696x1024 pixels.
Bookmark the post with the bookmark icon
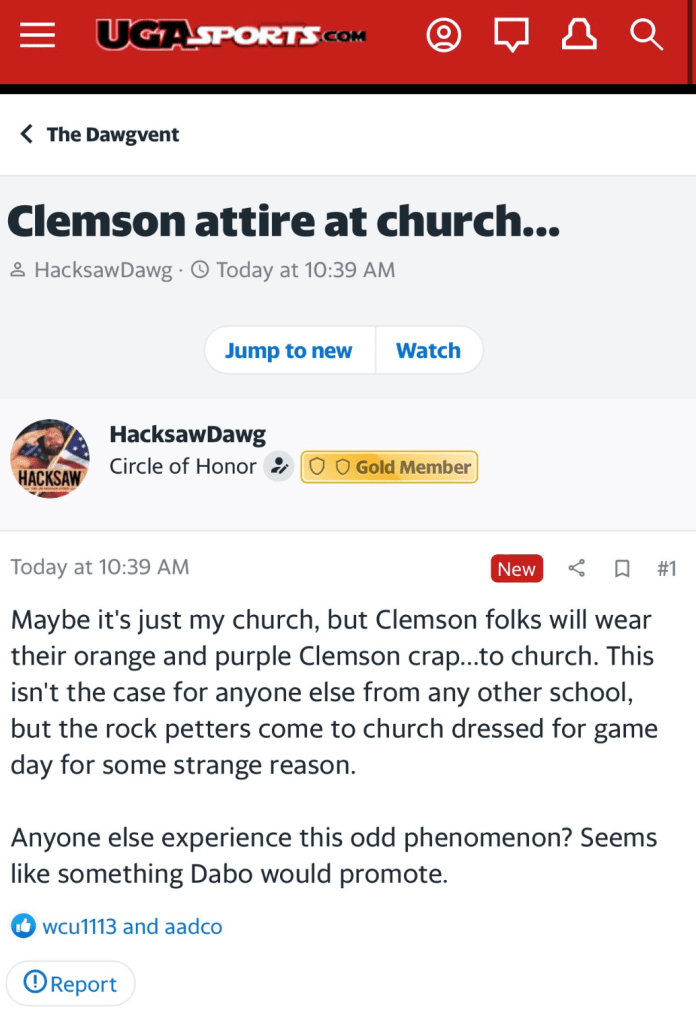622,569
